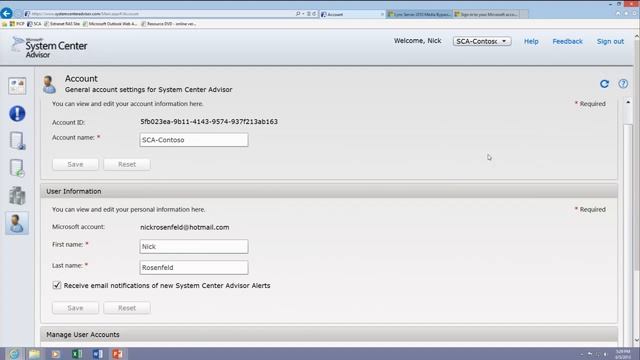This screenshot has height=360, width=640.
Task: Click the inner panel scroll up arrow
Action: point(628,102)
